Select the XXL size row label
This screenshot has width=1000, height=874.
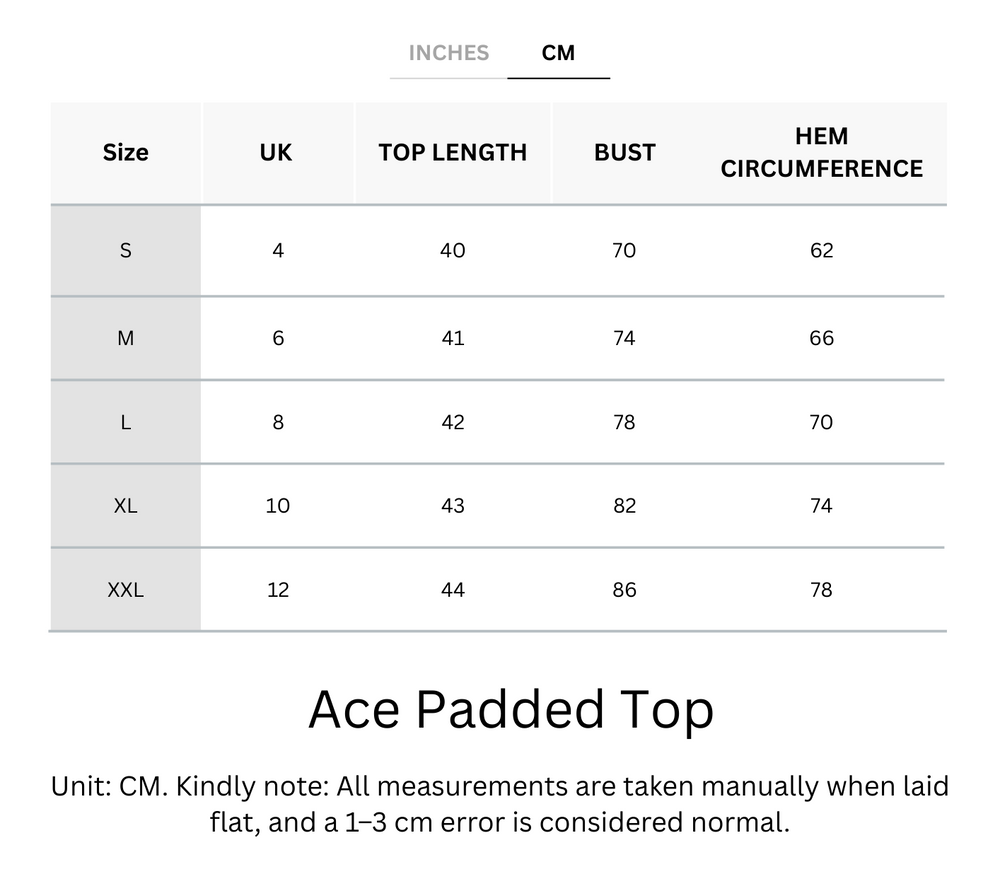coord(125,590)
